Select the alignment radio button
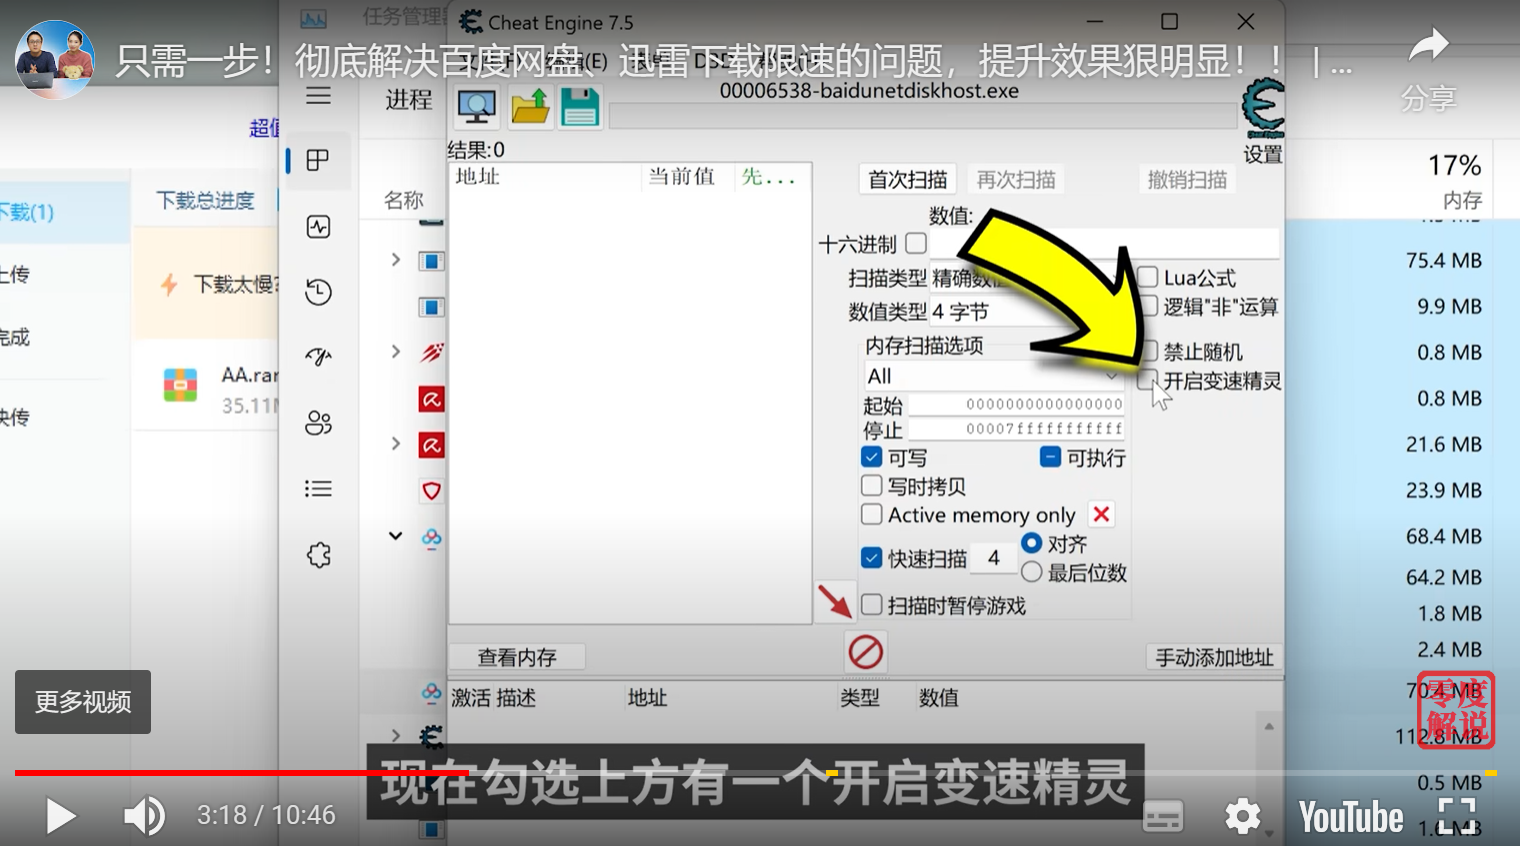Viewport: 1520px width, 846px height. tap(1032, 543)
